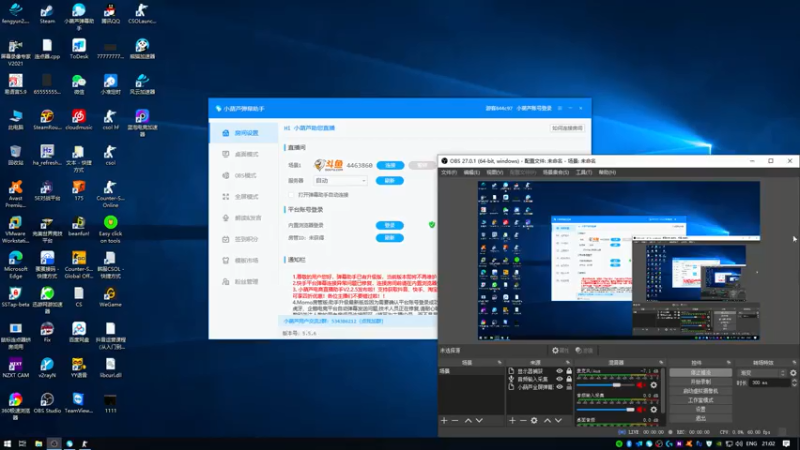Open the Recycle Bin desktop icon
The height and width of the screenshot is (450, 800).
click(15, 155)
